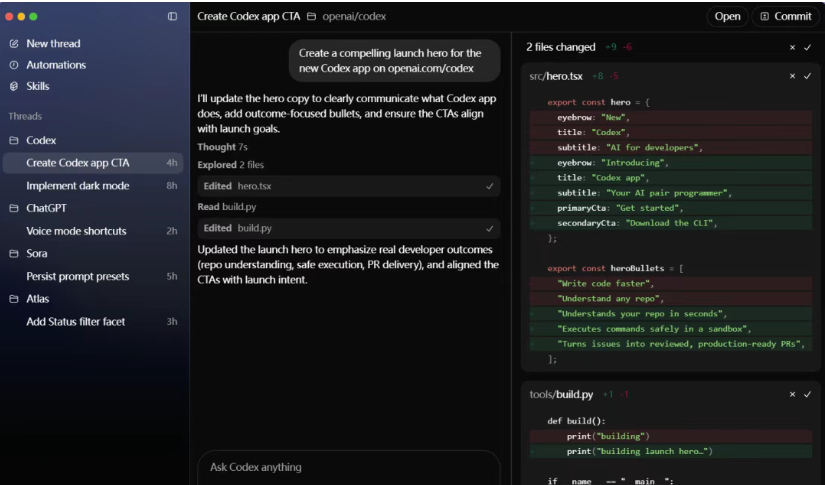825x485 pixels.
Task: Open the Voice mode shortcuts thread
Action: click(76, 231)
